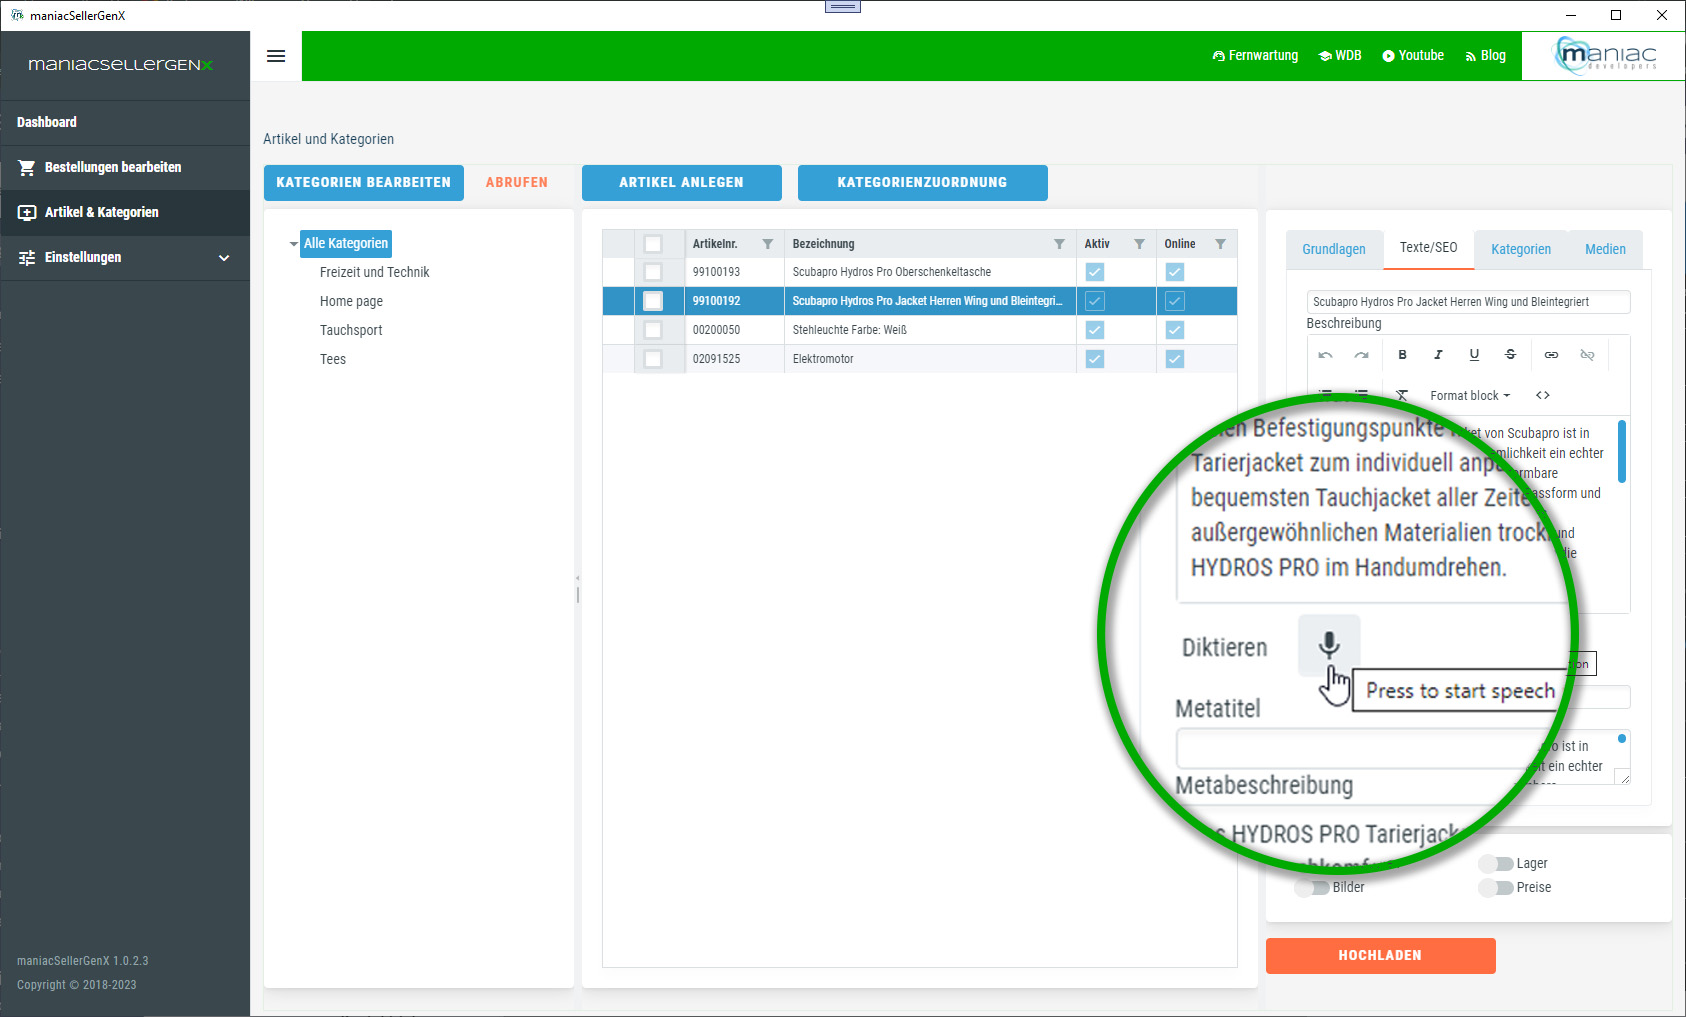This screenshot has width=1686, height=1017.
Task: Remove hyperlink in description editor
Action: pyautogui.click(x=1587, y=355)
